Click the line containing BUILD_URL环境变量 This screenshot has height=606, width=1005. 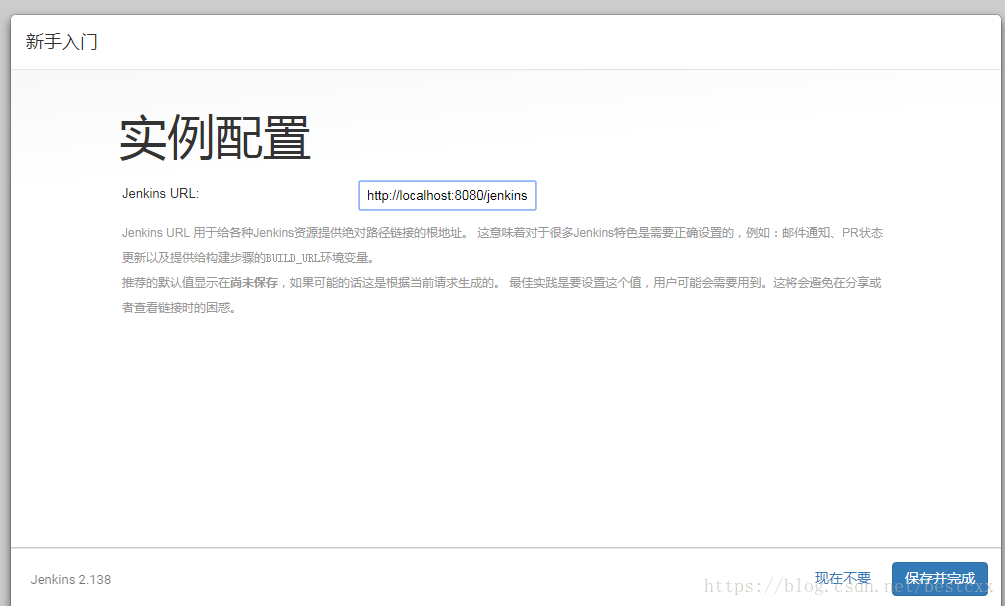pos(249,258)
